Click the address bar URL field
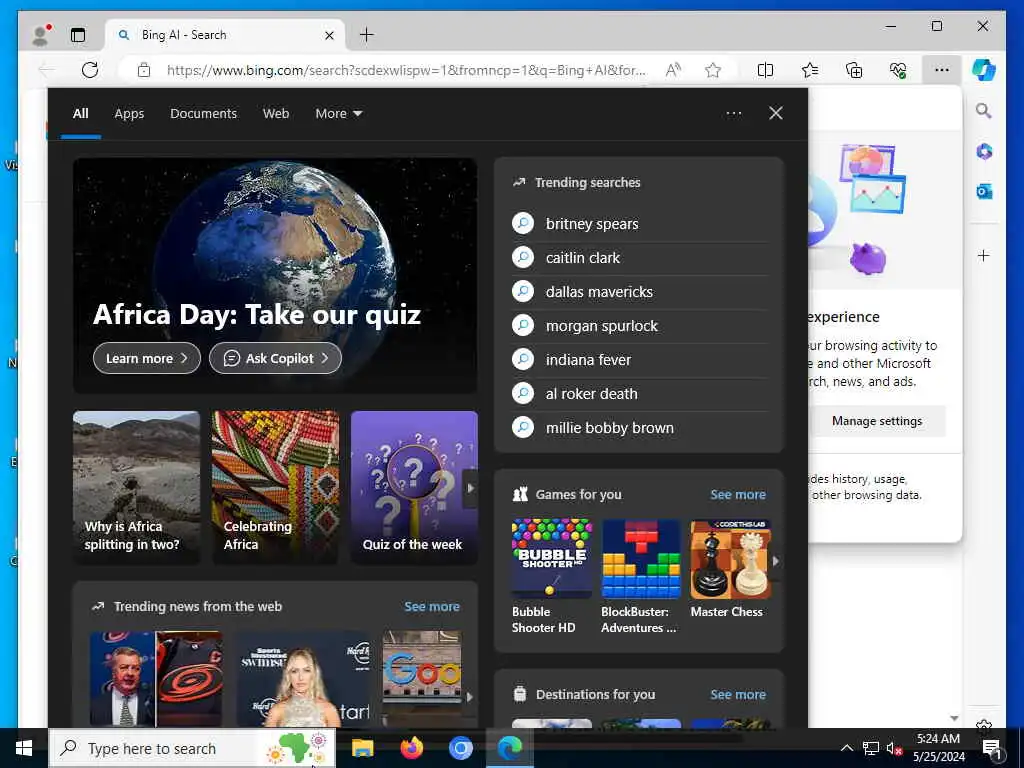Viewport: 1024px width, 768px height. click(x=406, y=70)
